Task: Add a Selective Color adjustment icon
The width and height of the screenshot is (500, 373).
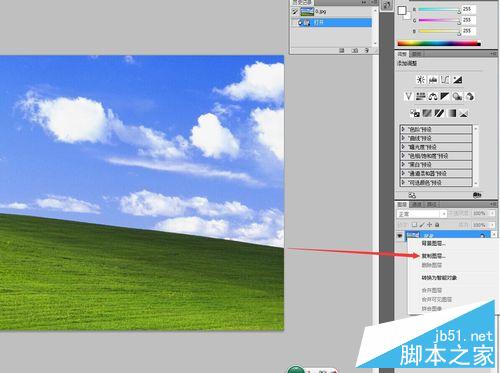Action: (464, 113)
